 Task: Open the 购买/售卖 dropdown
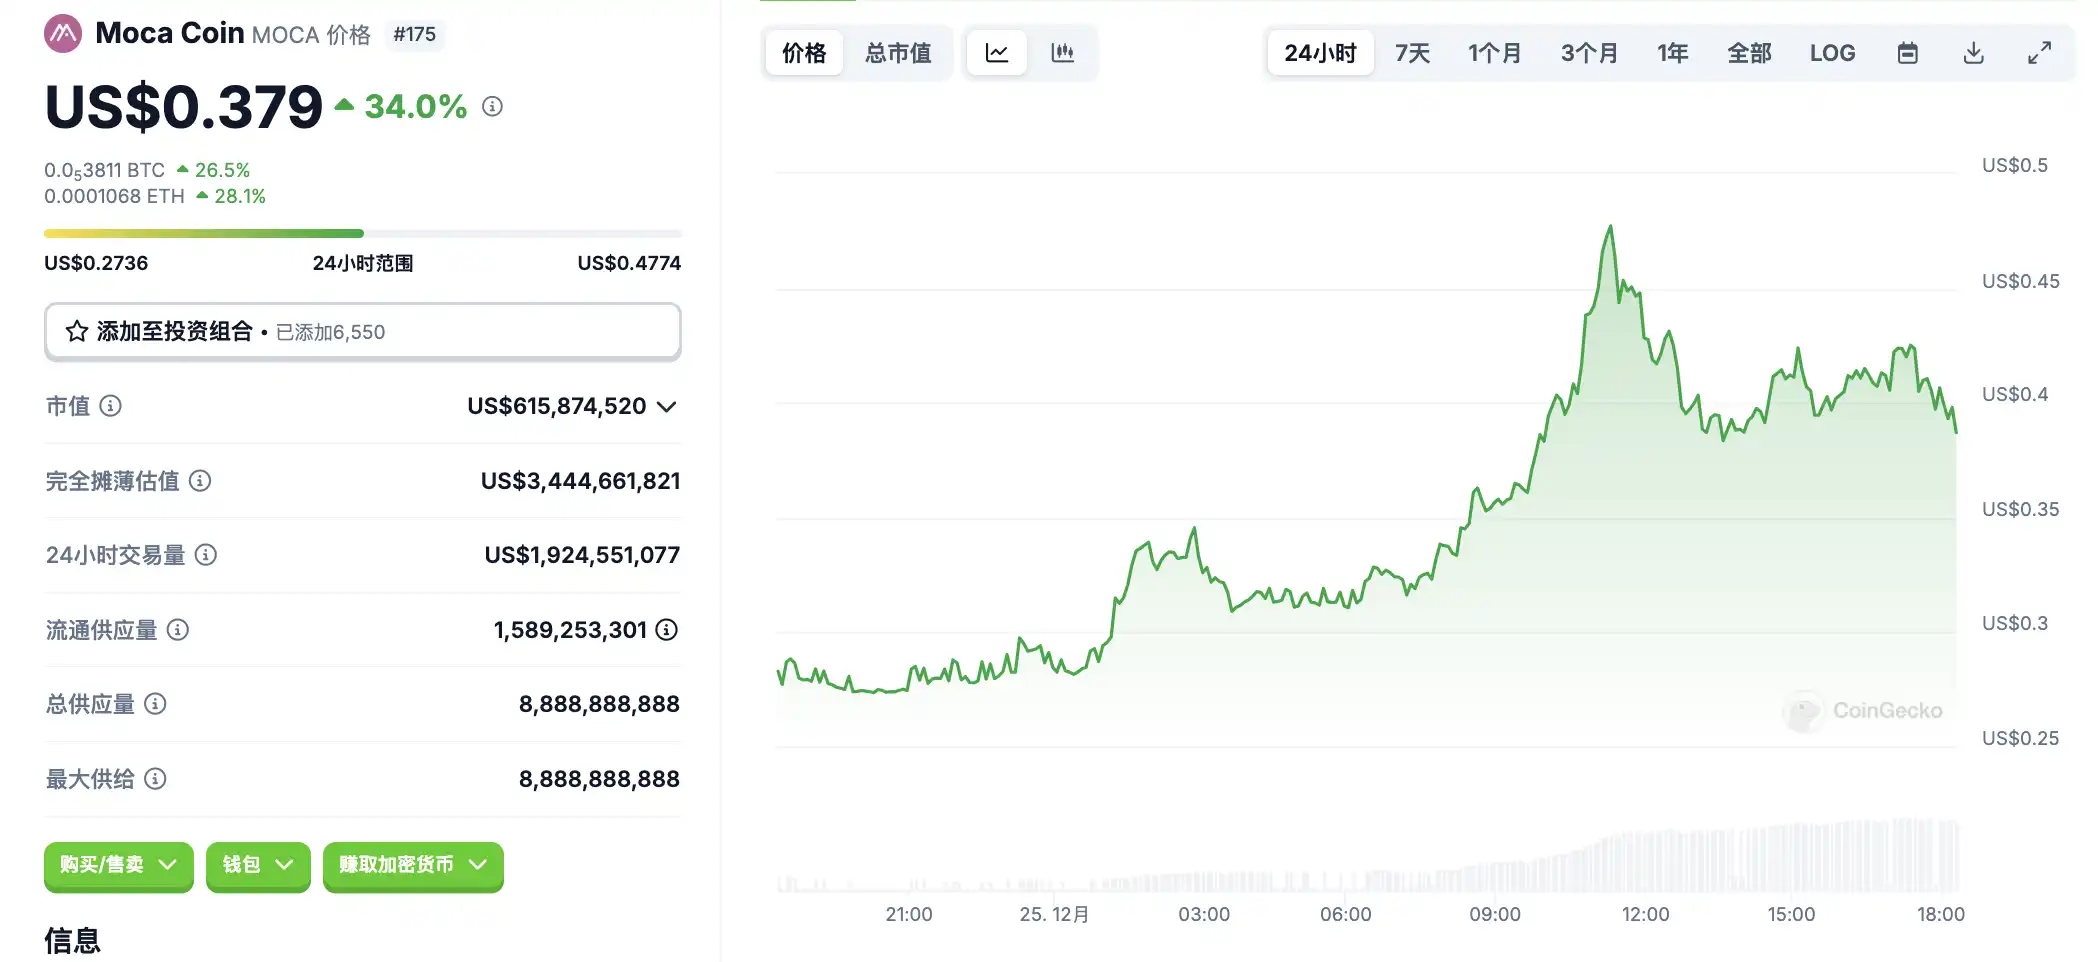tap(118, 865)
